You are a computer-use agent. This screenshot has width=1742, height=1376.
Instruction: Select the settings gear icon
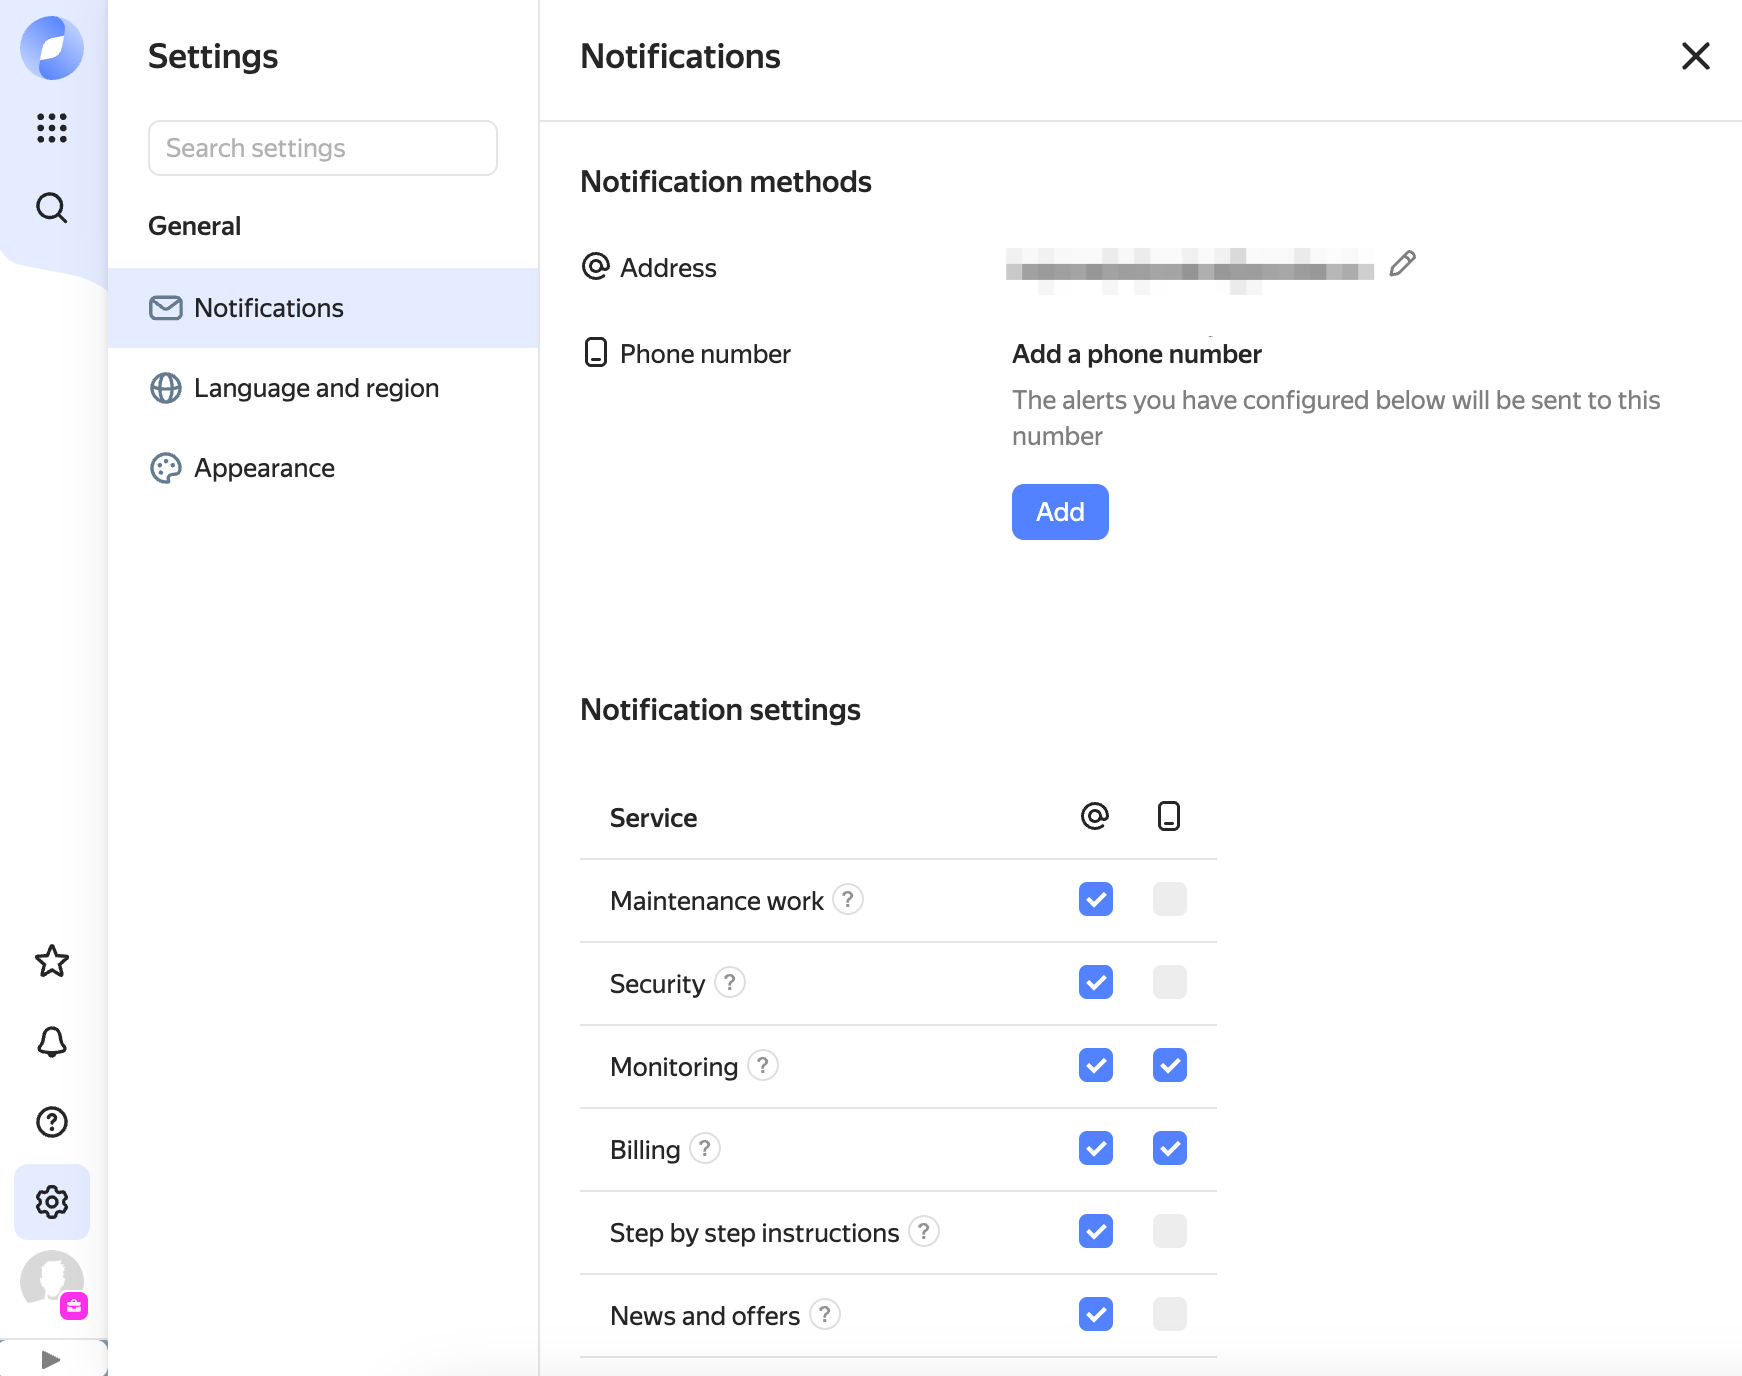[x=51, y=1202]
